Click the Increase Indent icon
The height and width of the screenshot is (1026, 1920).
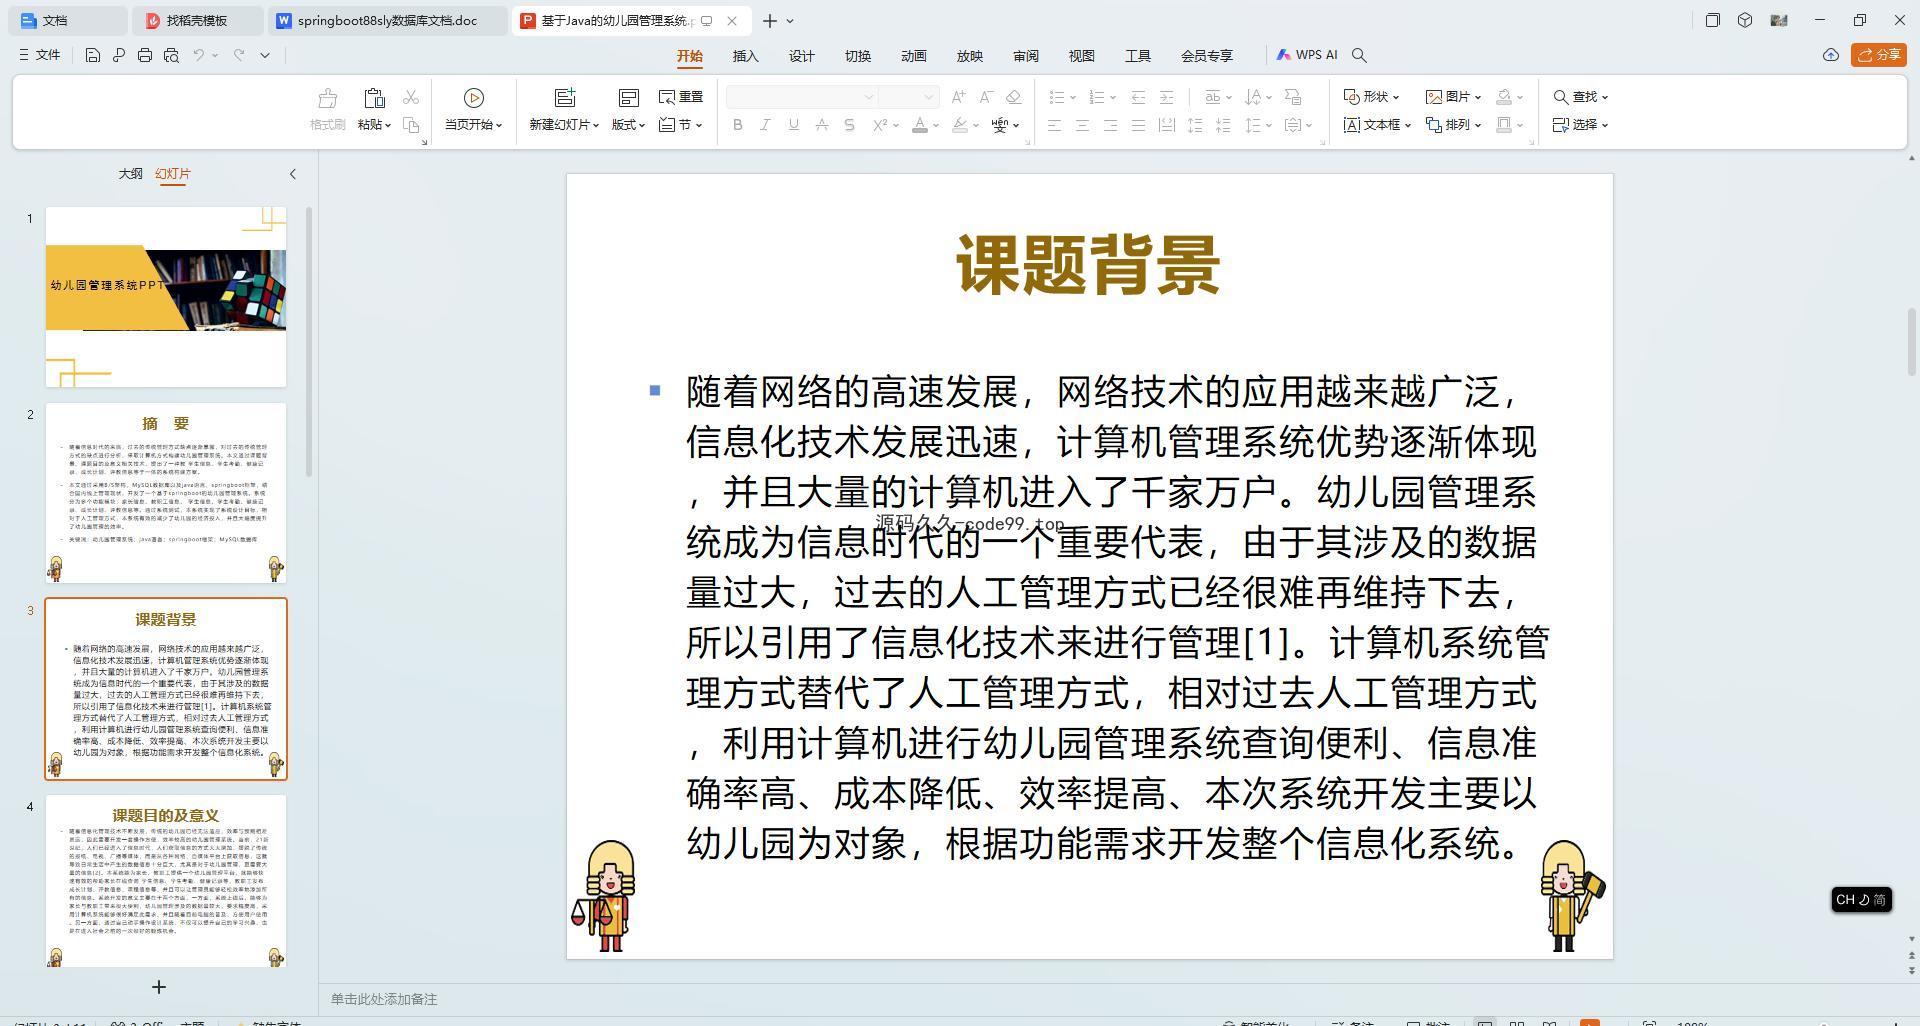[x=1166, y=97]
